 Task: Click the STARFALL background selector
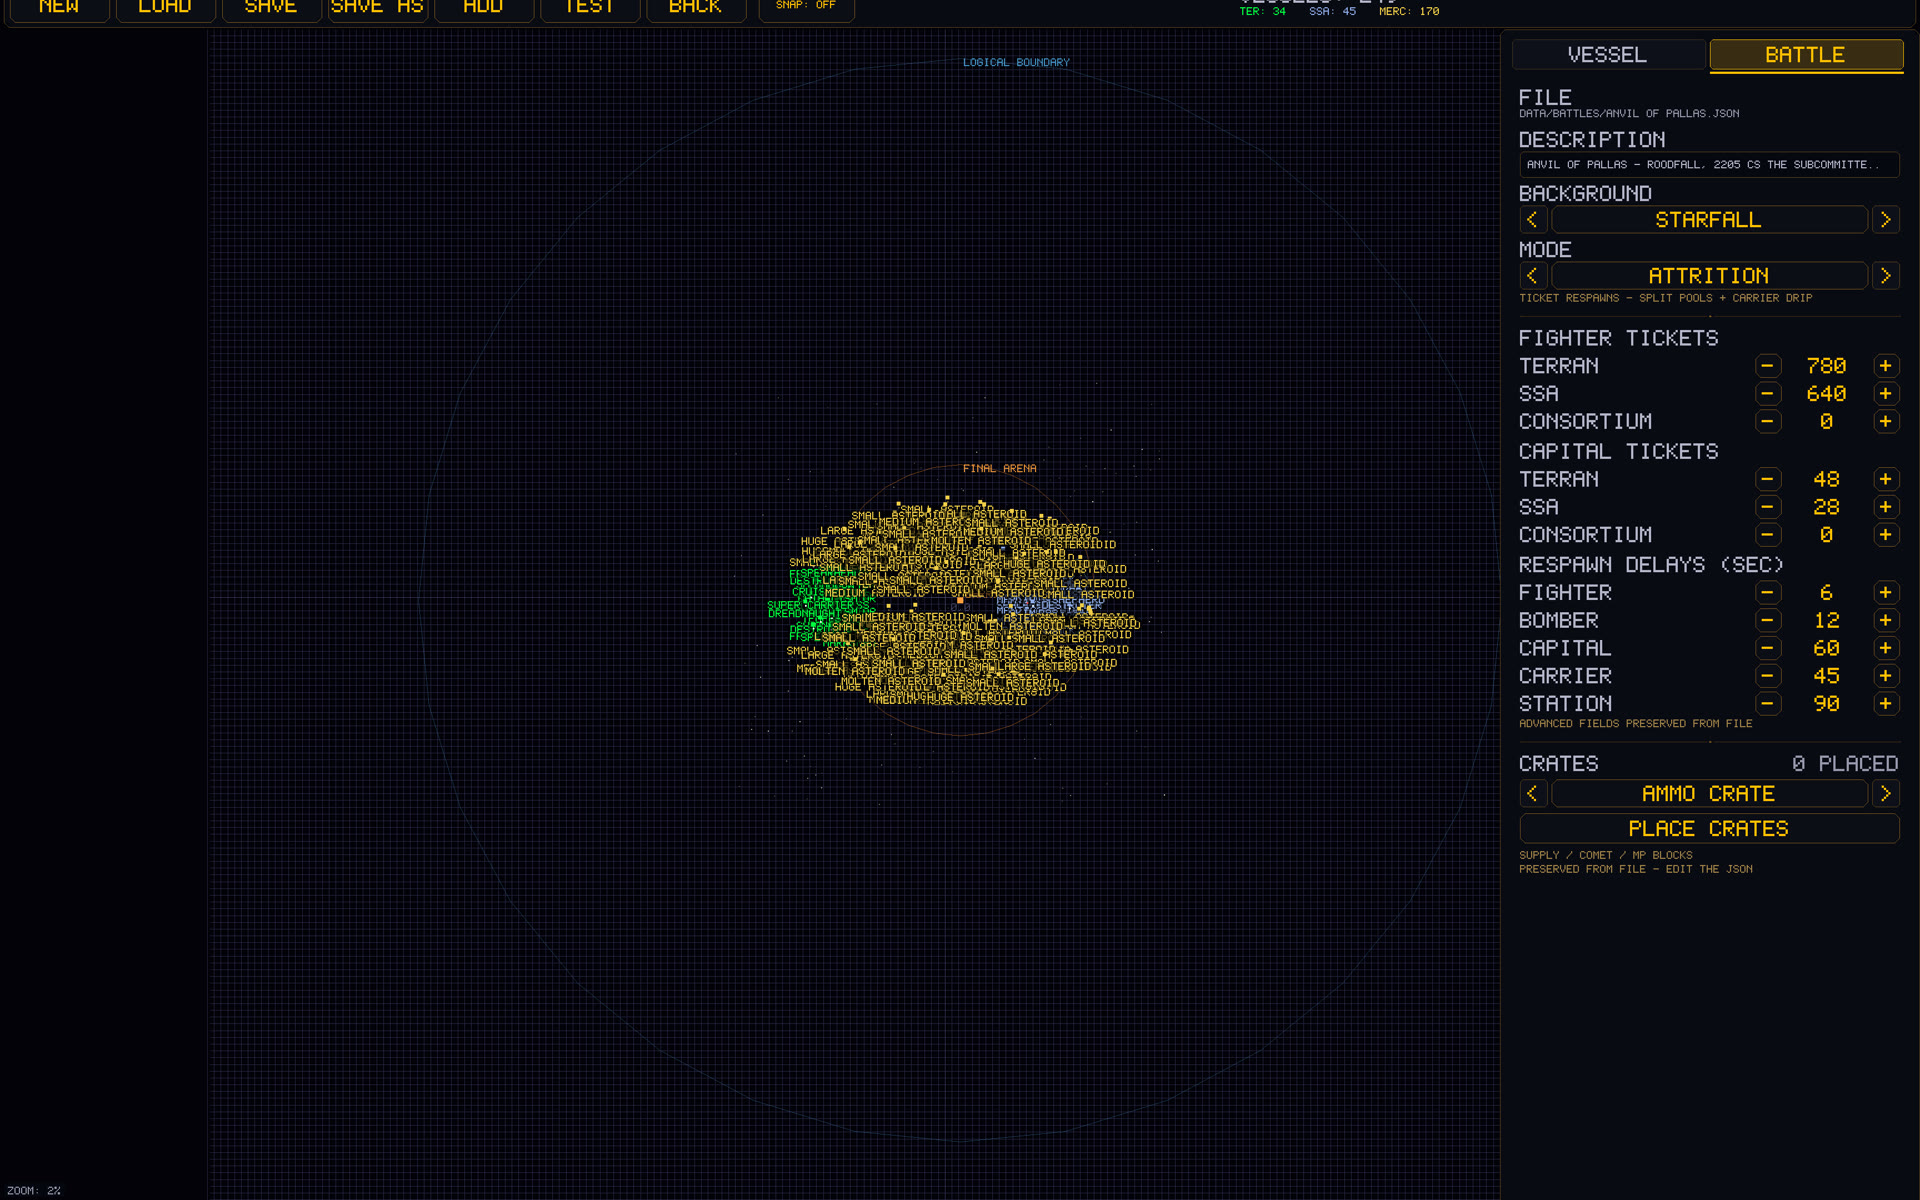point(1709,220)
